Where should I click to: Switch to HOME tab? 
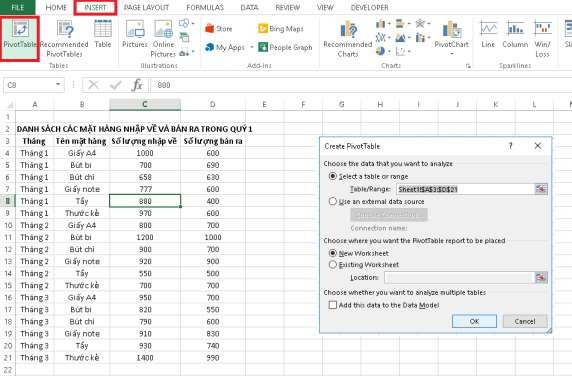56,7
